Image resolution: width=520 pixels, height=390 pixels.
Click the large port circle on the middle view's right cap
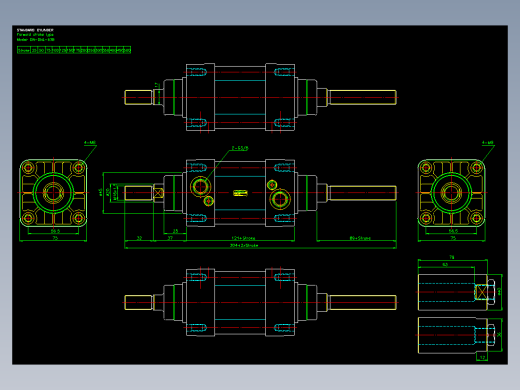tap(280, 199)
